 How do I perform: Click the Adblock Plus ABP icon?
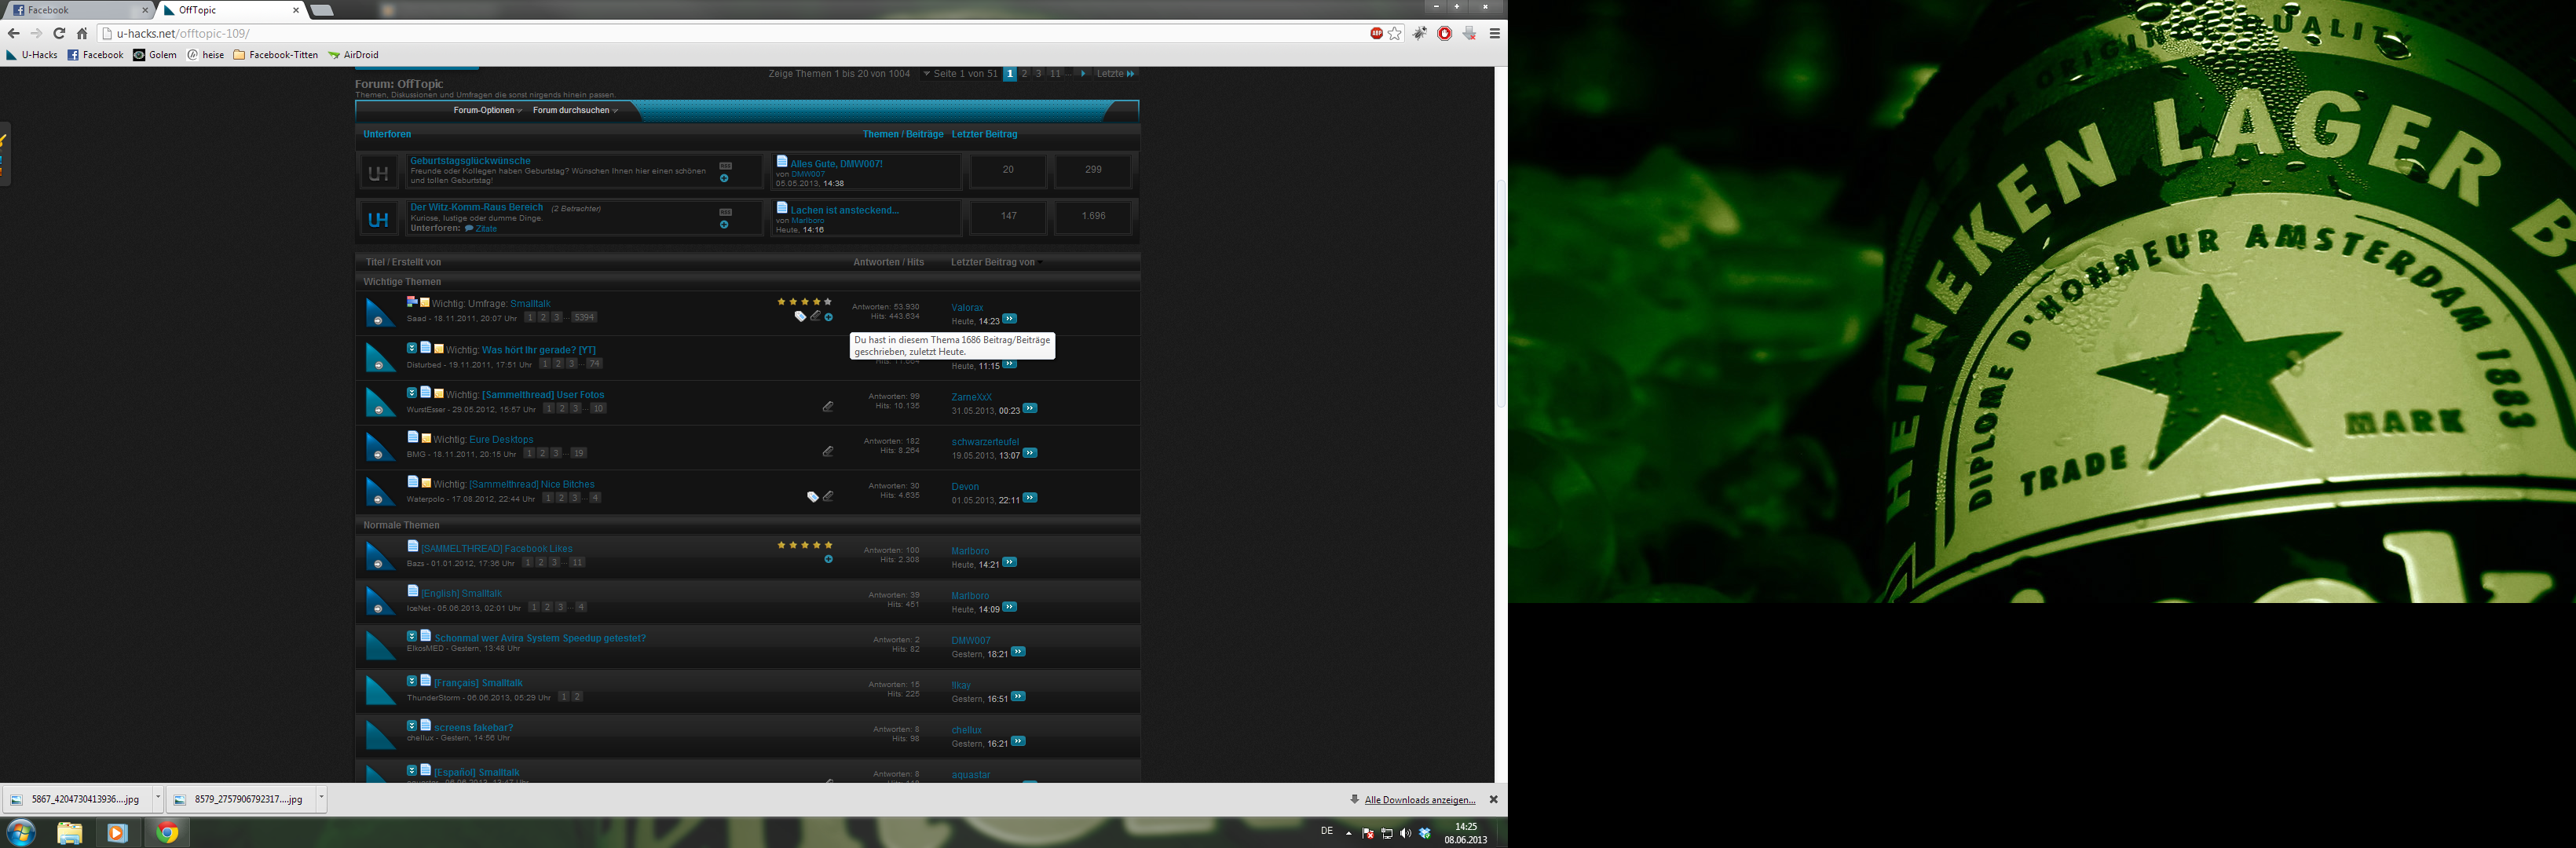(x=1376, y=33)
